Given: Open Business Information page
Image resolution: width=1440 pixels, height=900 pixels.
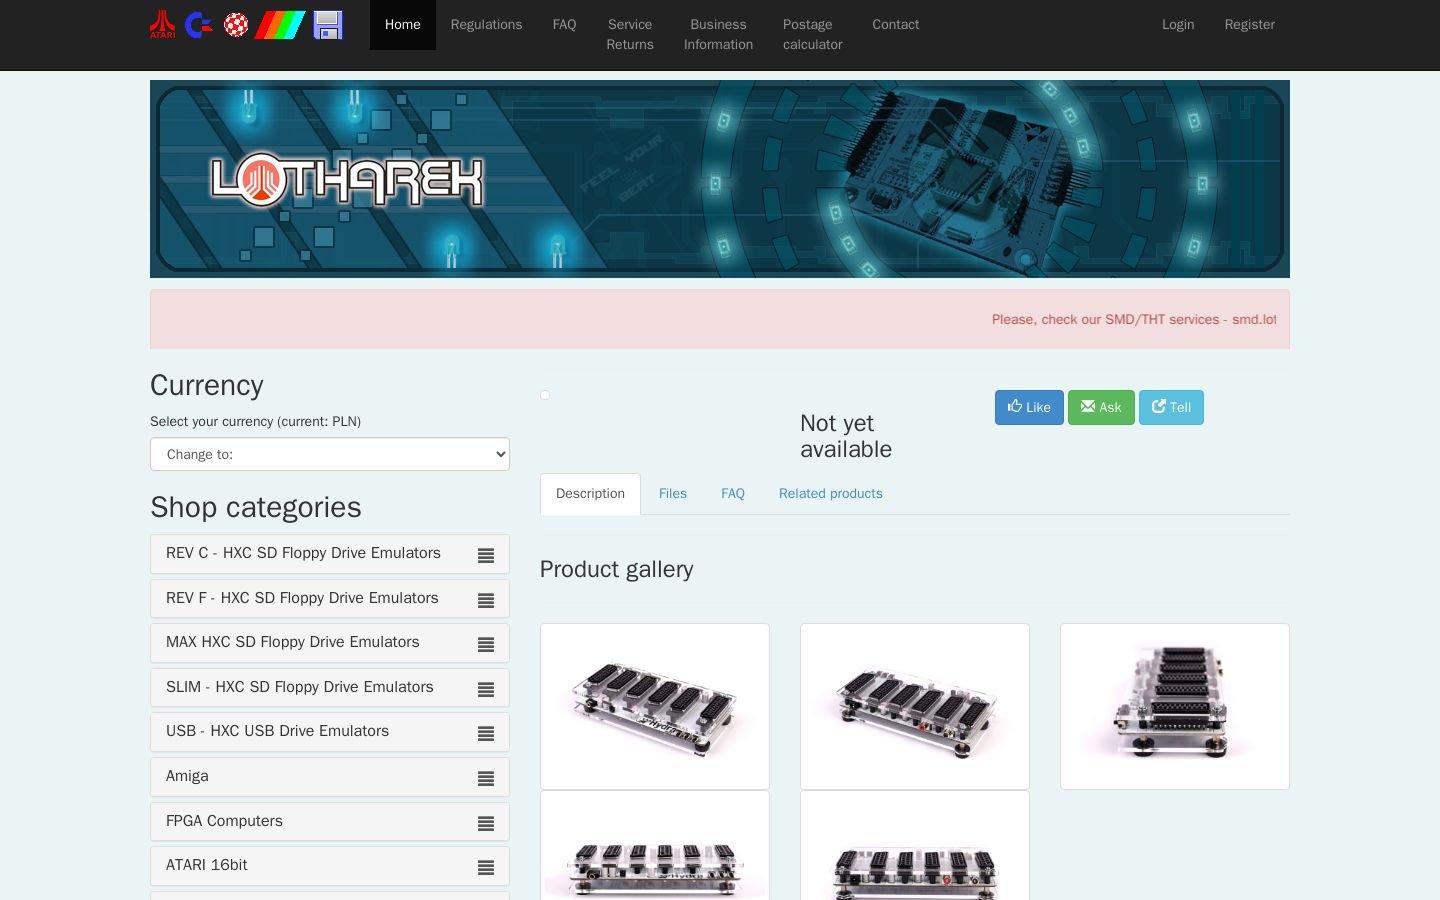Looking at the screenshot, I should pyautogui.click(x=719, y=35).
